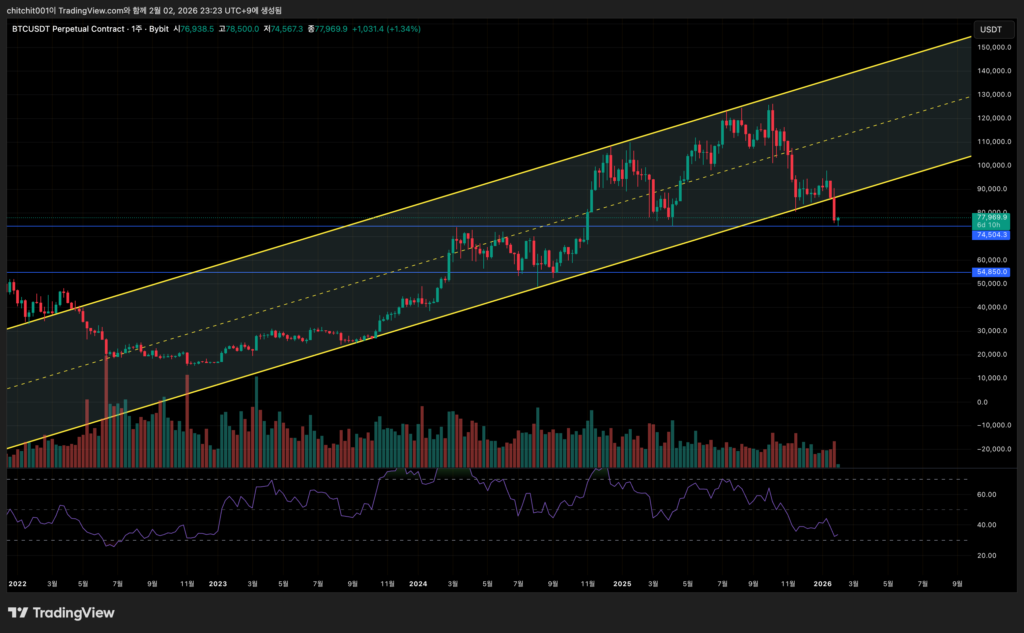Screen dimensions: 1024x633
Task: Select the blue 74,504.3 price label
Action: [x=990, y=235]
